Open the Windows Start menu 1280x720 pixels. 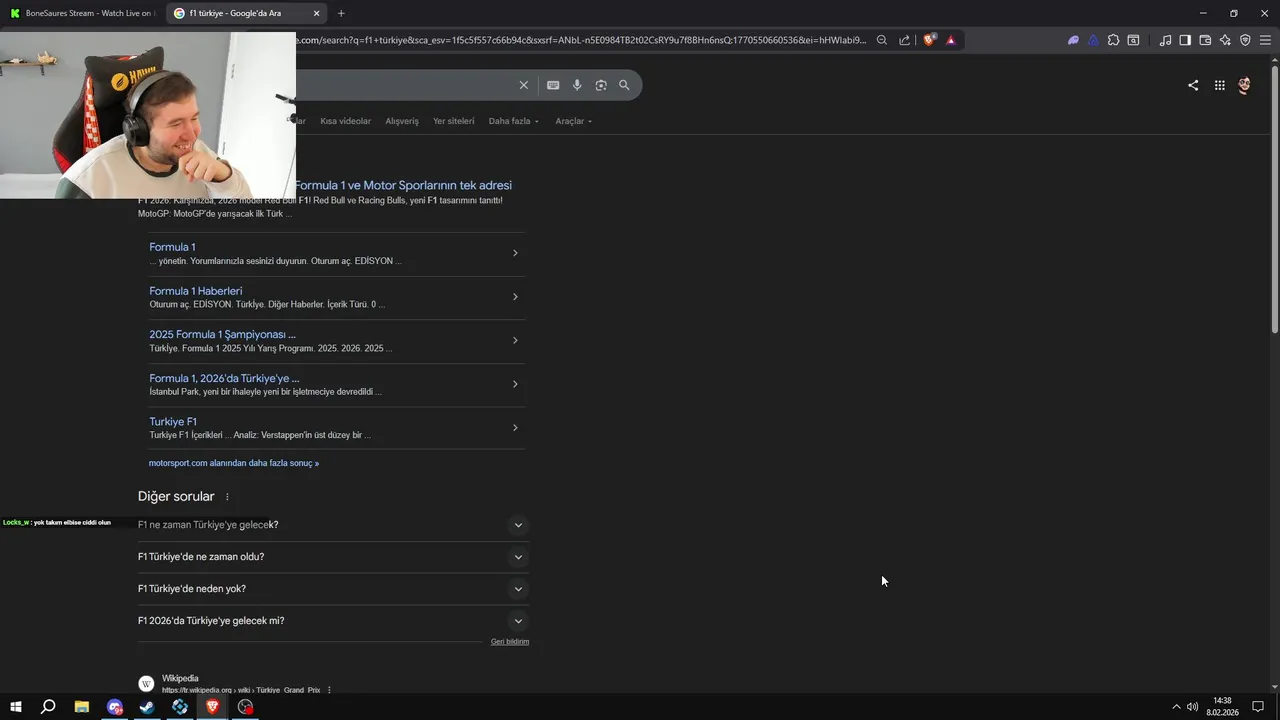[x=16, y=707]
